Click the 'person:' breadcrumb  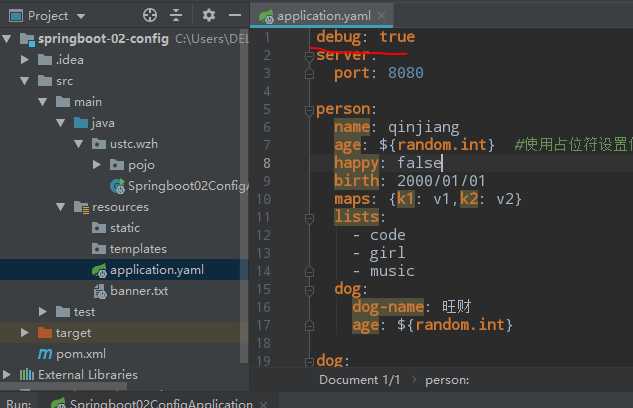point(447,380)
